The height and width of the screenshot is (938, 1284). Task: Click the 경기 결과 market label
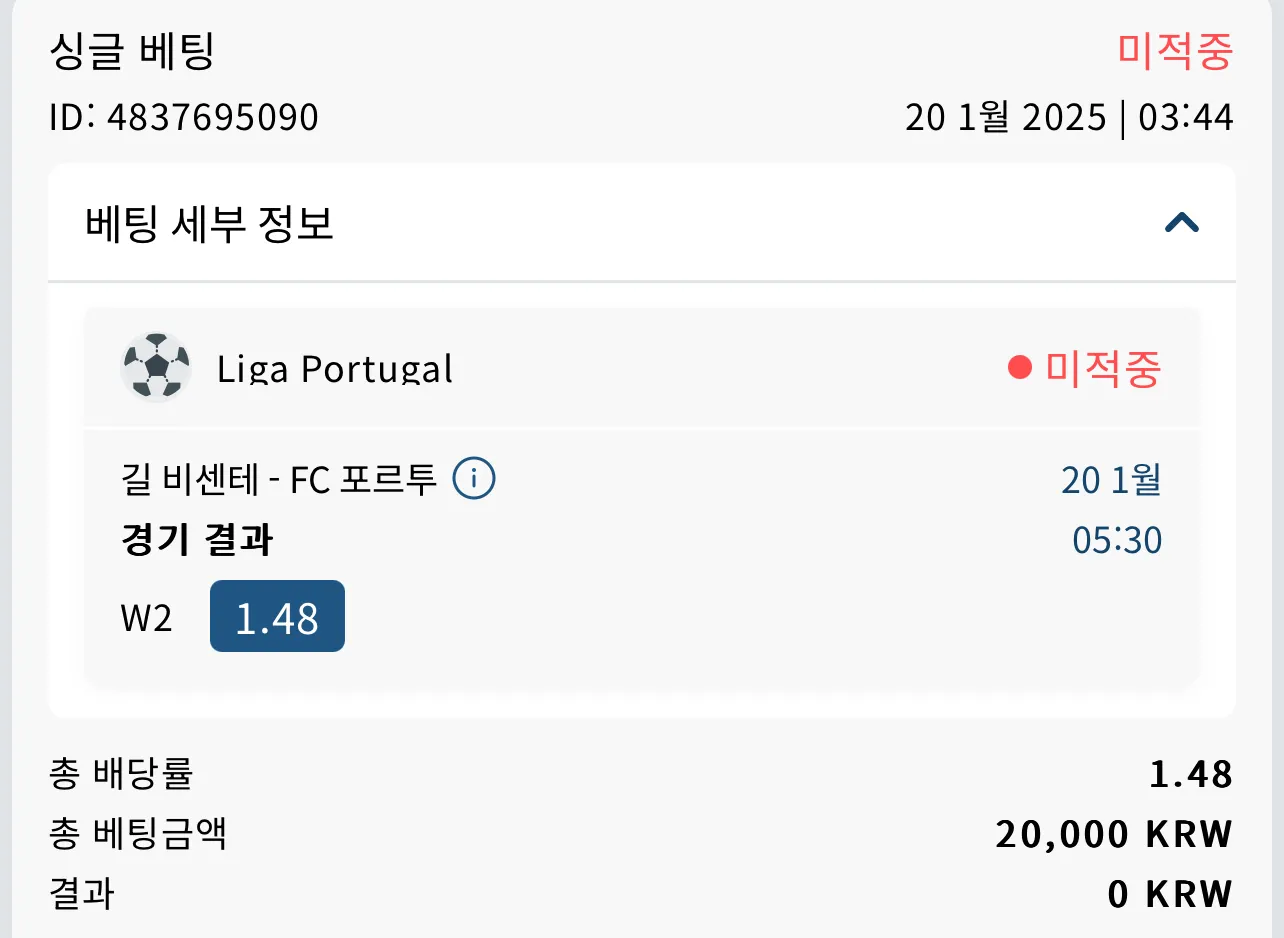[197, 541]
